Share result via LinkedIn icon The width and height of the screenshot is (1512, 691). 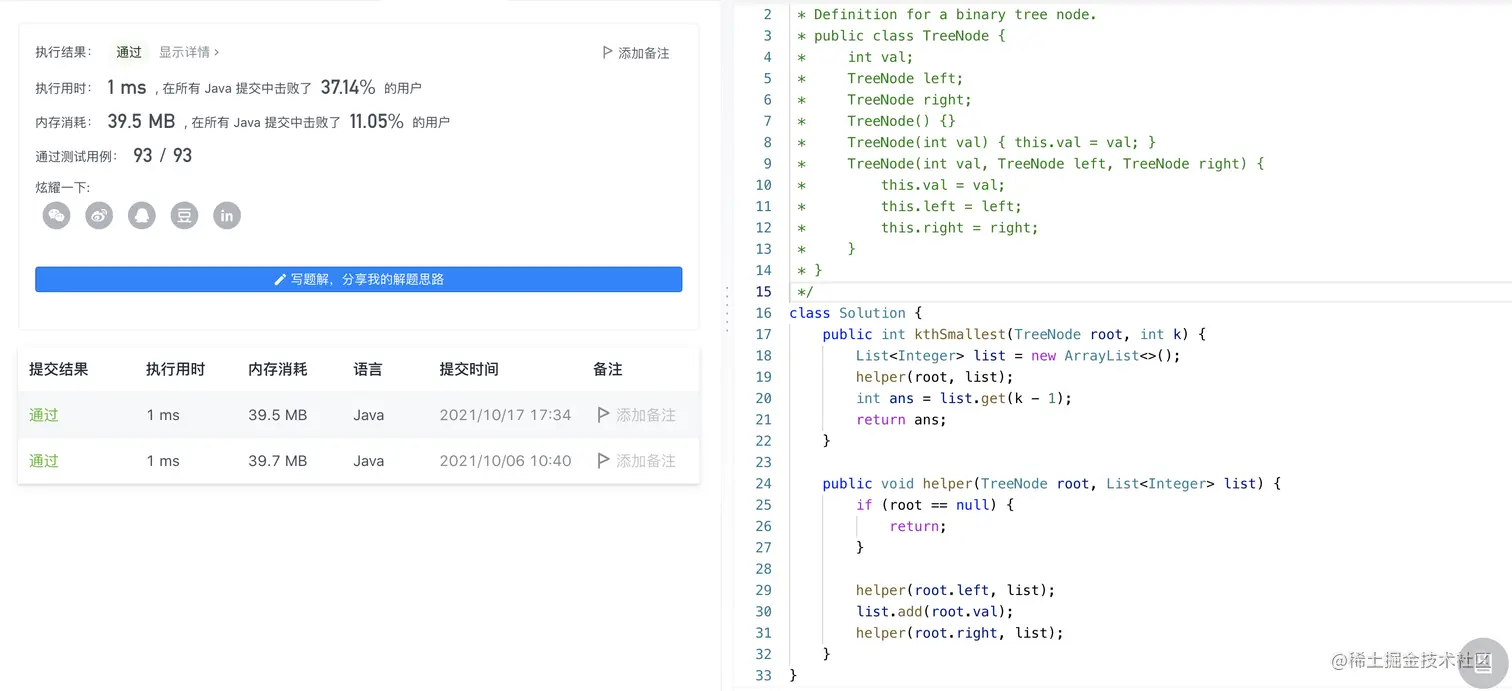coord(227,215)
